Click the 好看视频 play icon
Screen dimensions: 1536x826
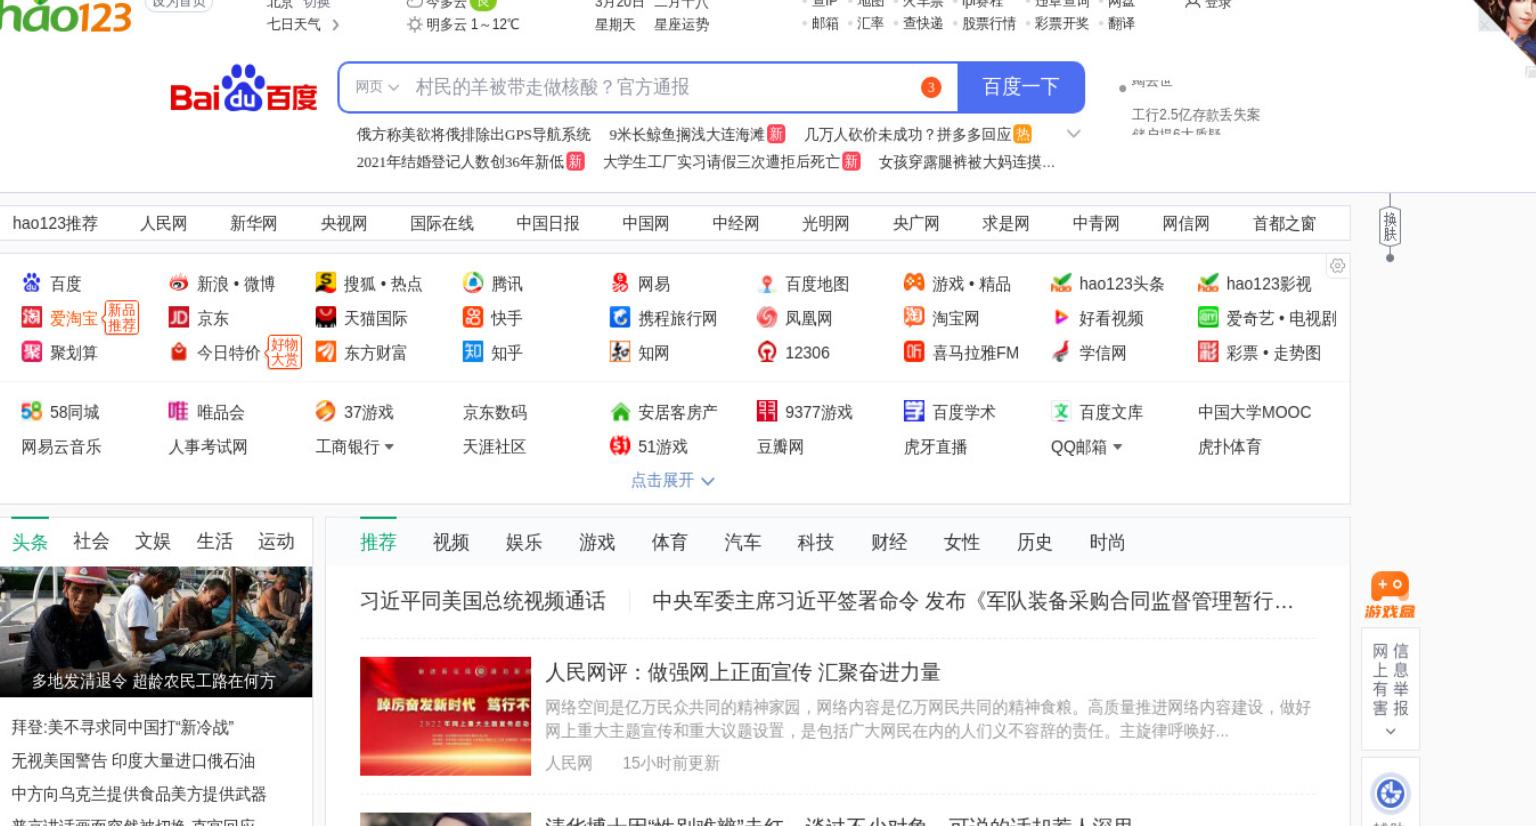tap(1061, 318)
